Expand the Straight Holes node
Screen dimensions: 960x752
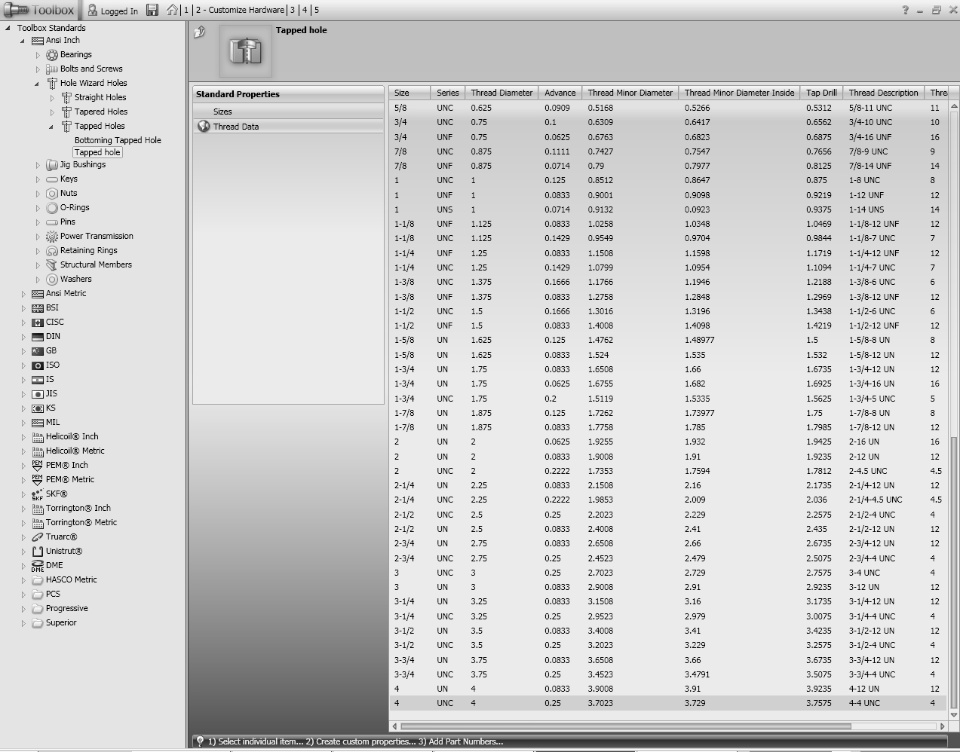[52, 97]
